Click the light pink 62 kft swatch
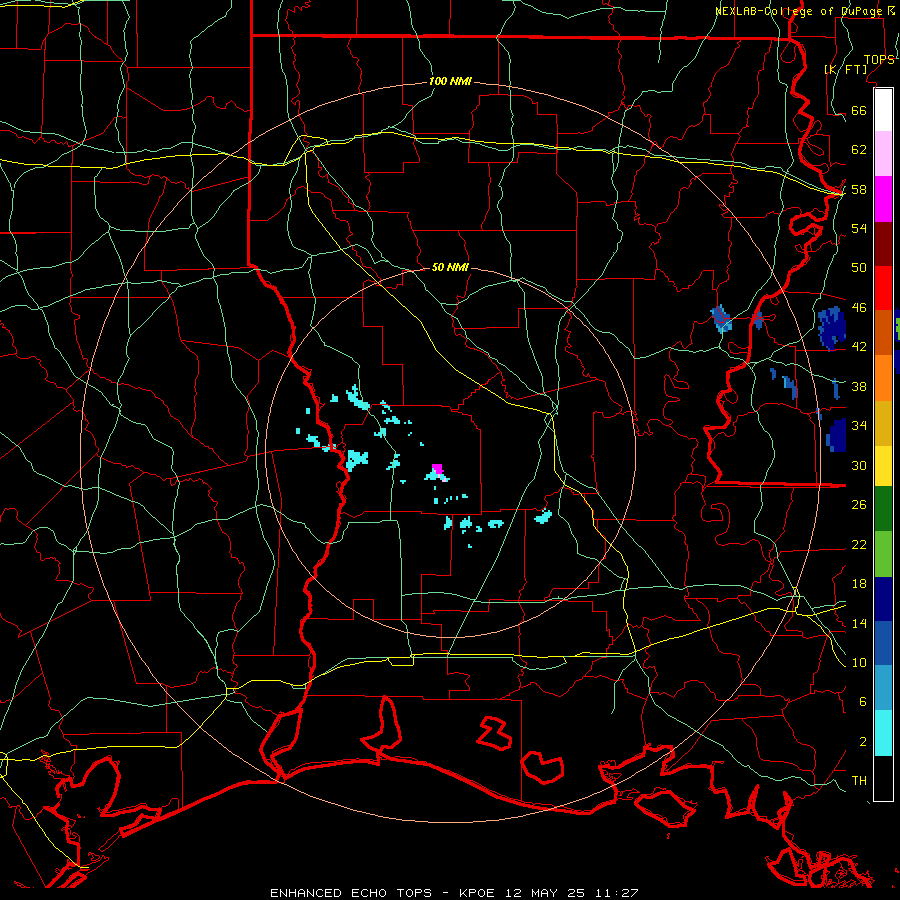Image resolution: width=900 pixels, height=900 pixels. [883, 154]
